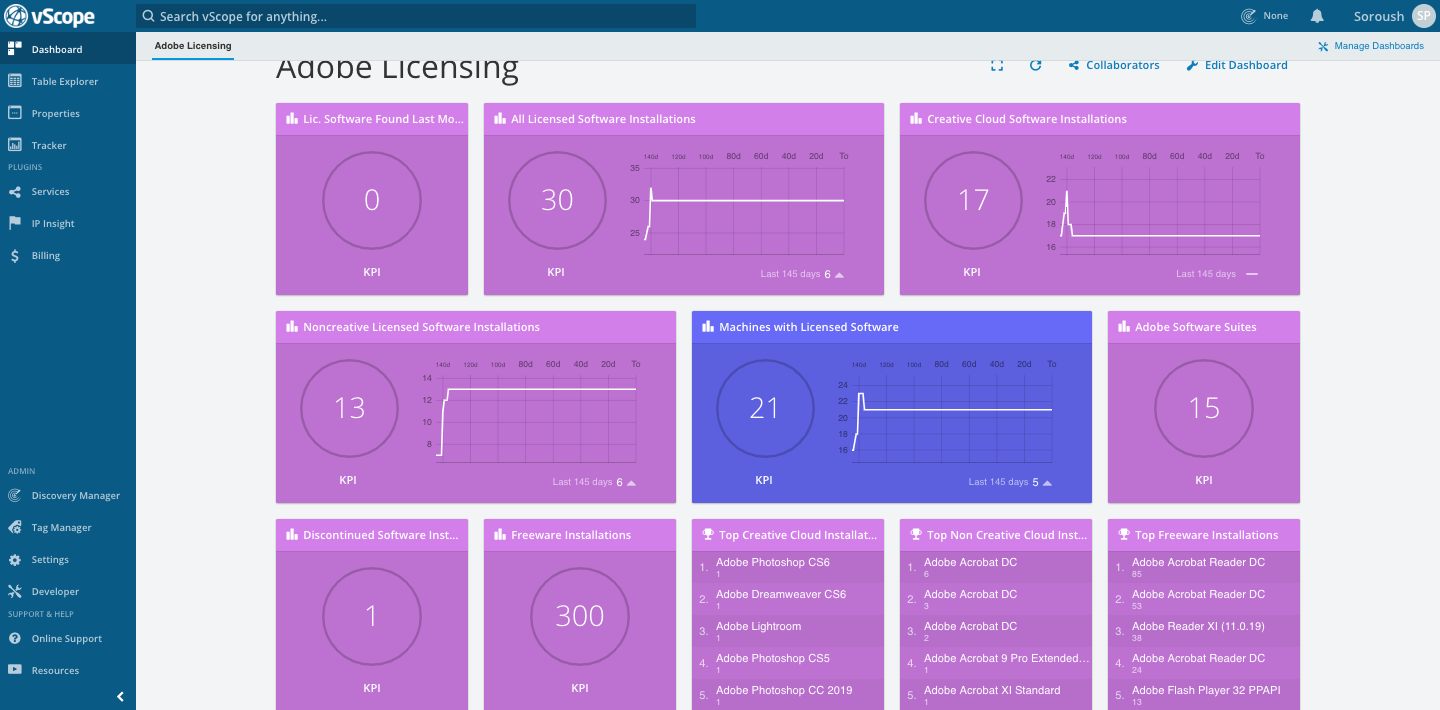Click the chart icon of Machines with Licensed Software
1440x710 pixels.
click(708, 327)
